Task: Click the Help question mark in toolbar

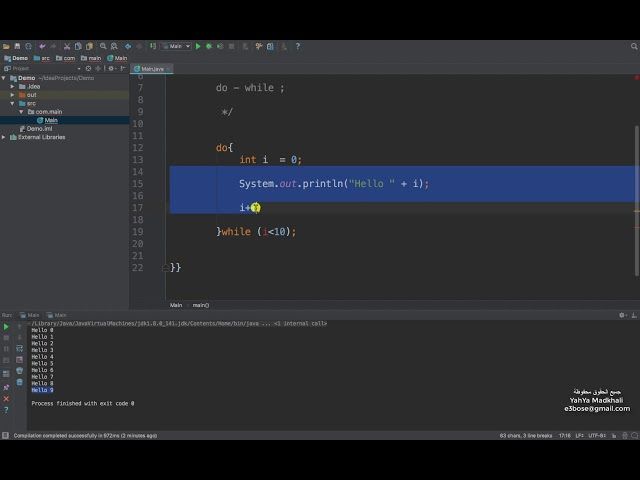Action: coord(298,47)
